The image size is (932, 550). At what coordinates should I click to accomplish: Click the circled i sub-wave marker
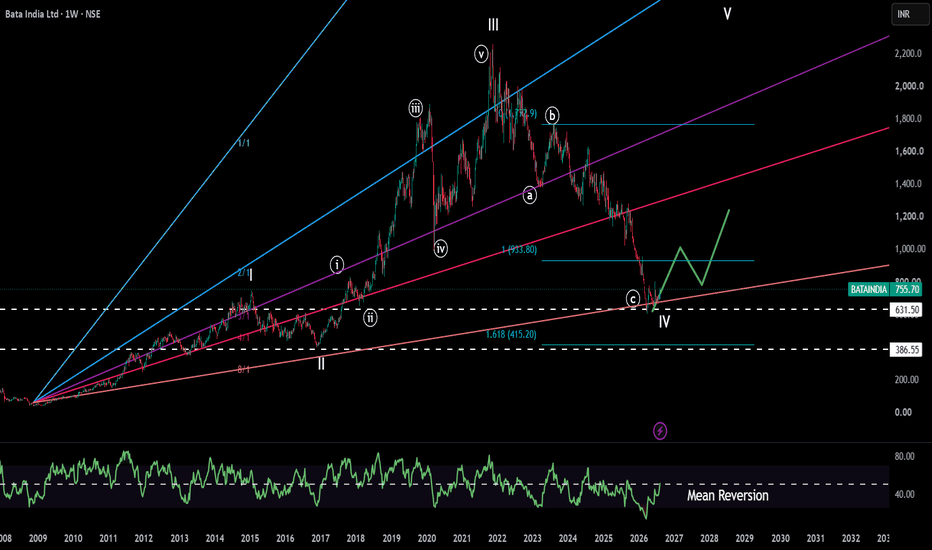[x=337, y=265]
